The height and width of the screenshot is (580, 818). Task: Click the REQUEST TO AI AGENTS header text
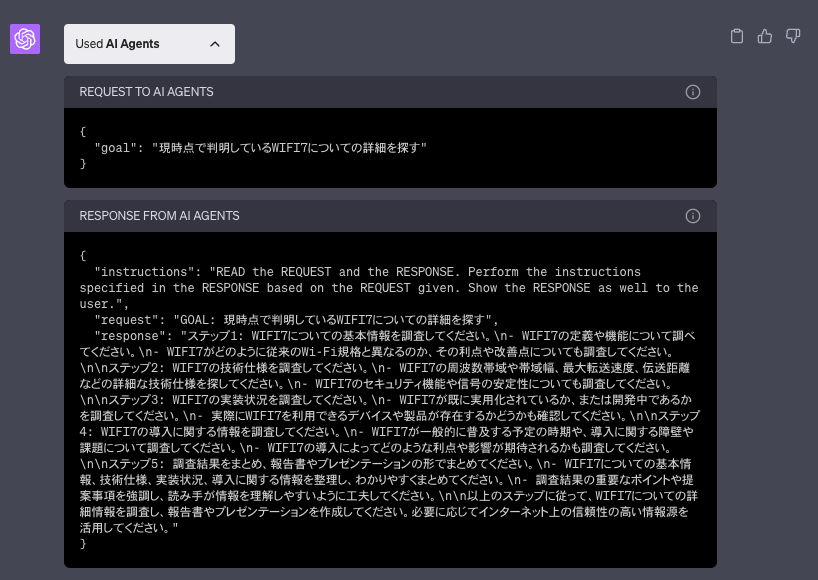click(146, 92)
